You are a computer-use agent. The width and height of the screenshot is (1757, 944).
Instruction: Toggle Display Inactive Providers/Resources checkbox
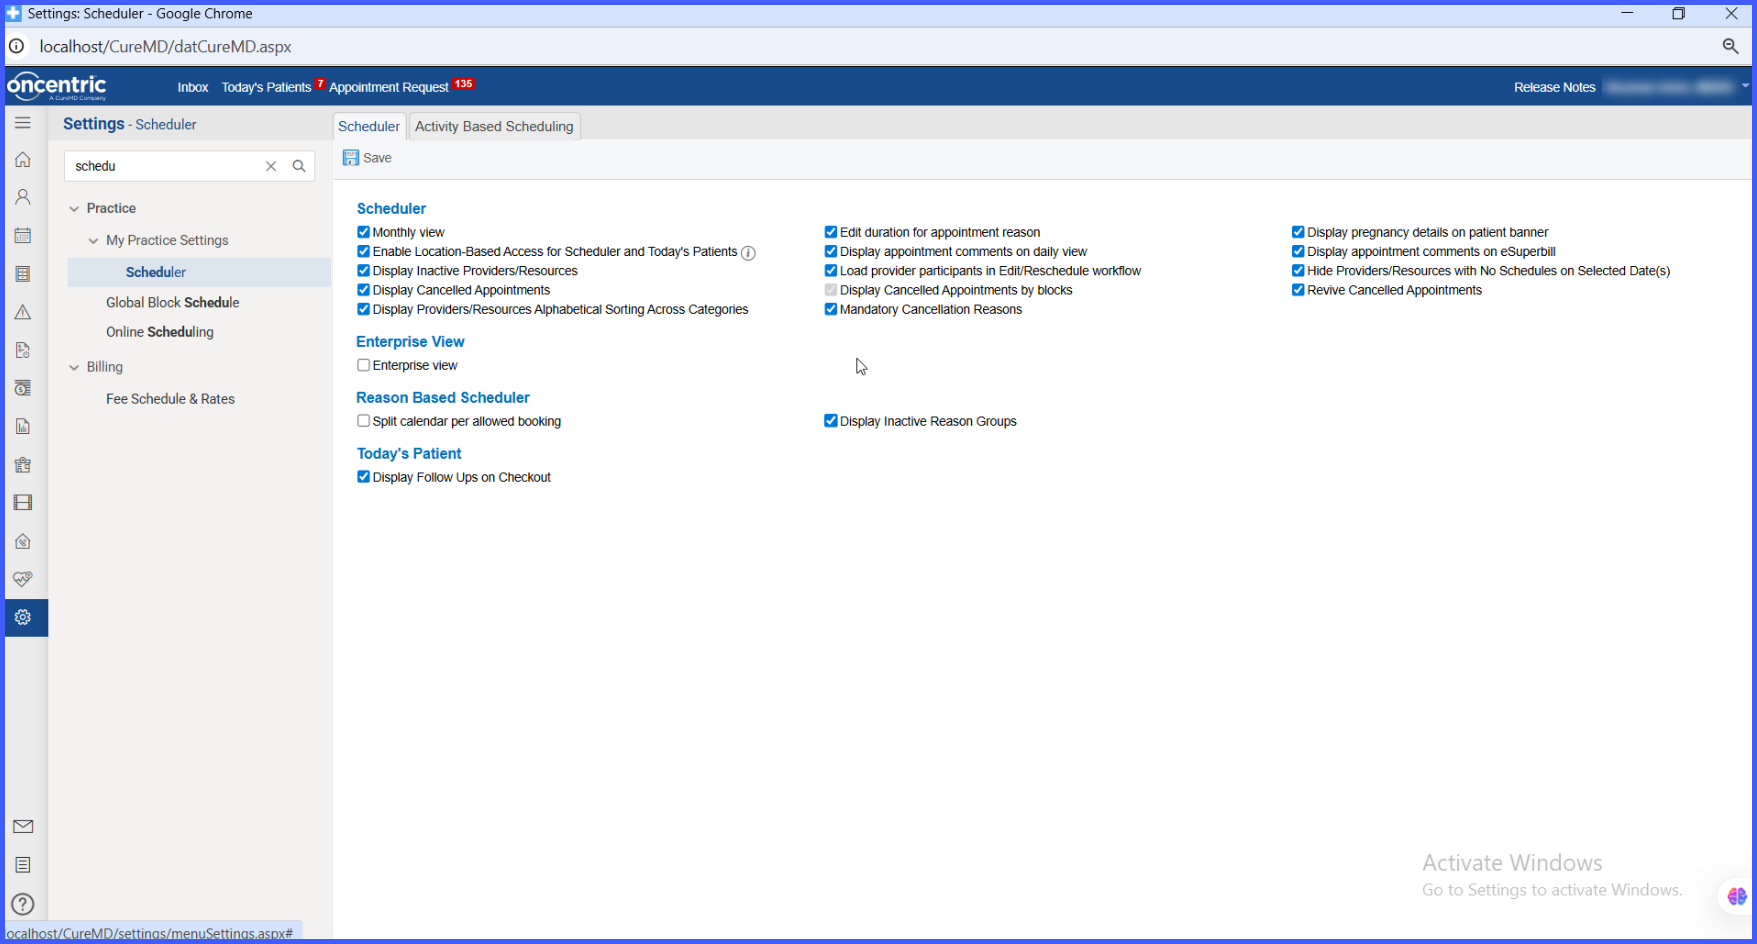tap(364, 271)
